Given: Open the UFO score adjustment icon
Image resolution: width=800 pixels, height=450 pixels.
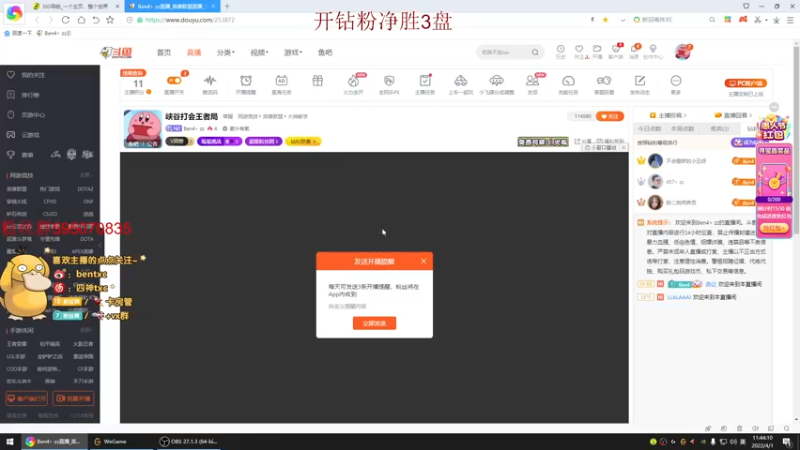Looking at the screenshot, I should [496, 81].
